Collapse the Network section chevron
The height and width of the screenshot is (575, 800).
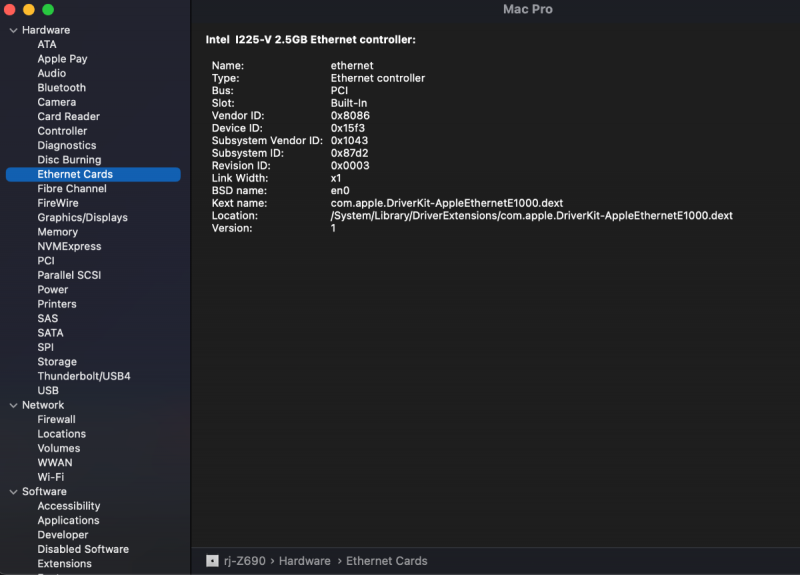[x=13, y=406]
